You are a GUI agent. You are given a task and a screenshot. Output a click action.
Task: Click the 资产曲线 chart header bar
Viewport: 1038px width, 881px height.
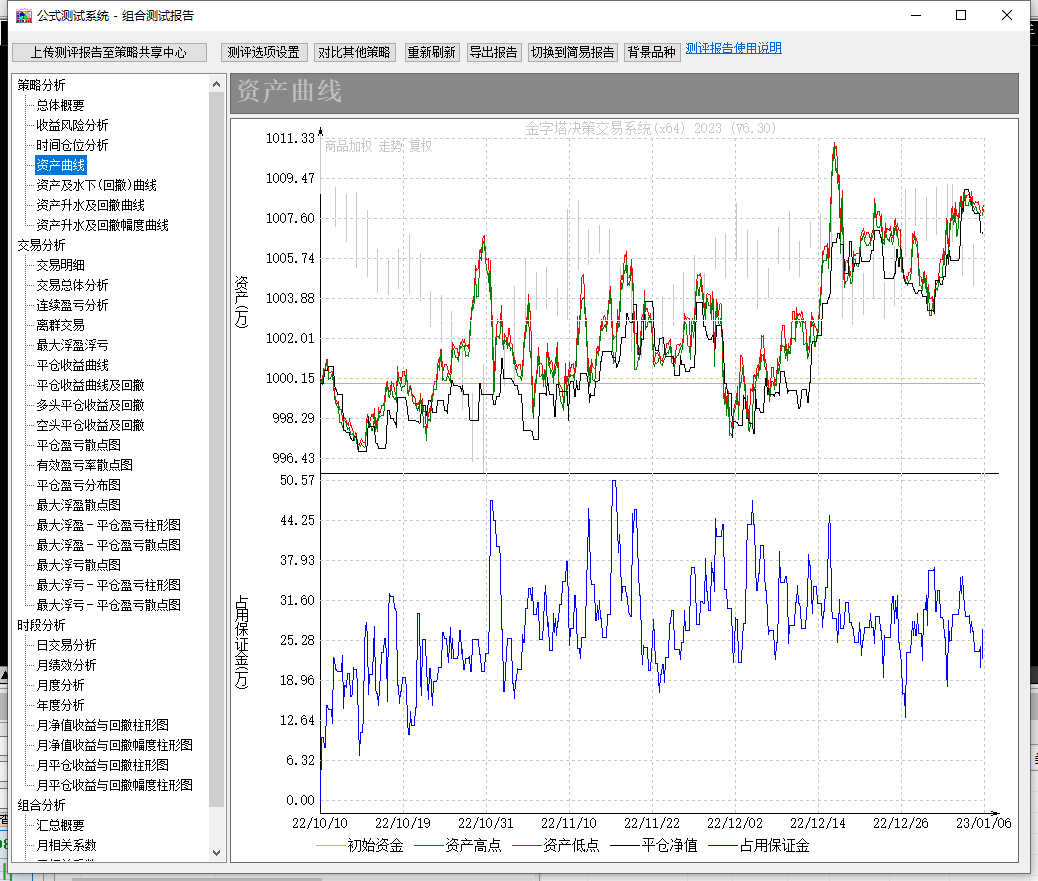(624, 93)
